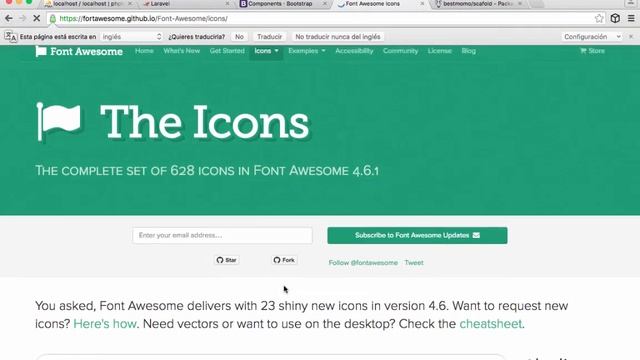Open the Get Started nav link
Screen dimensions: 640x360
pos(227,51)
